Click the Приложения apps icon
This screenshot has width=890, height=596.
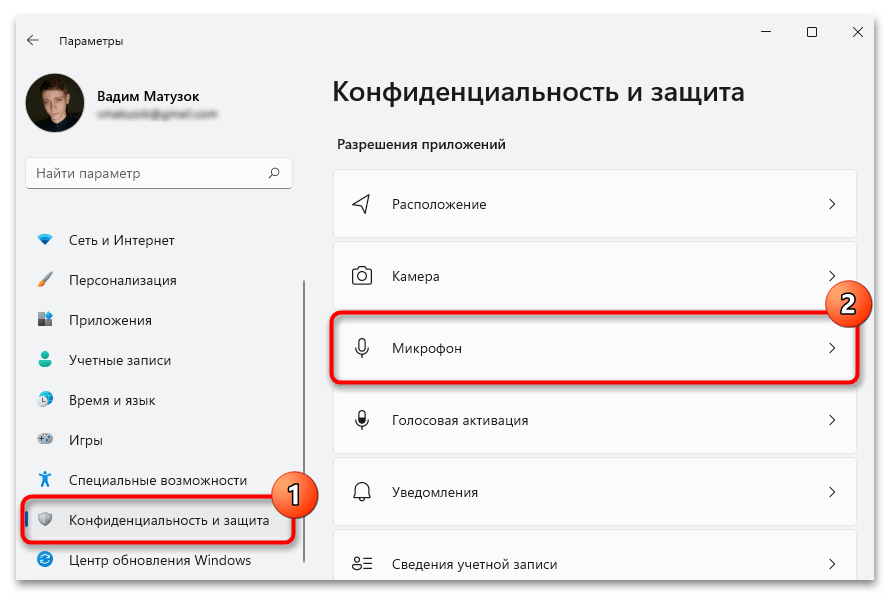pyautogui.click(x=45, y=320)
